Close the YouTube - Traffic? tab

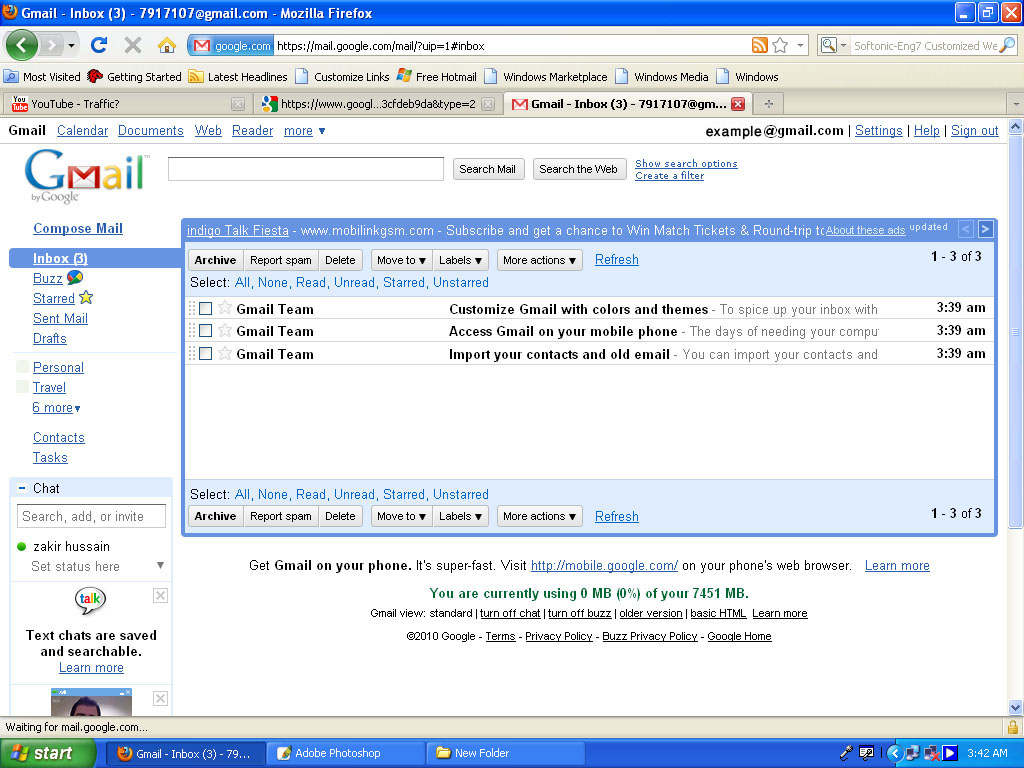(238, 104)
